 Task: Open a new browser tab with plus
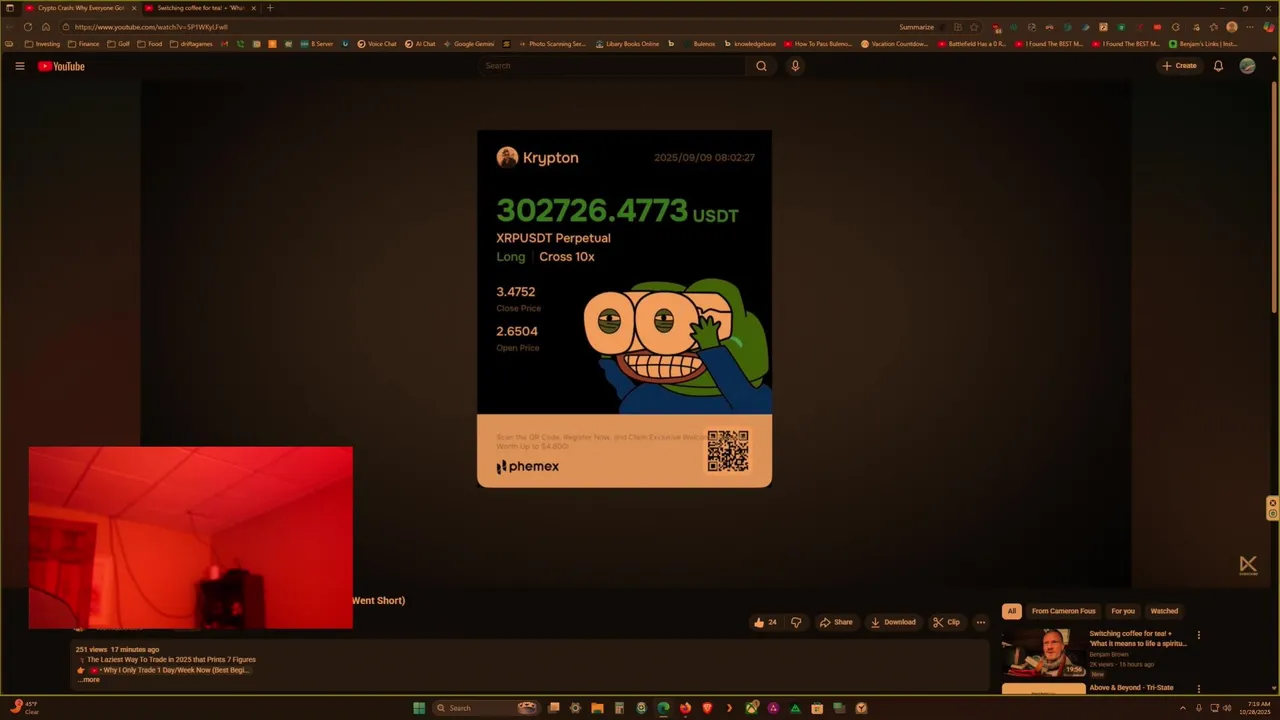tap(269, 8)
